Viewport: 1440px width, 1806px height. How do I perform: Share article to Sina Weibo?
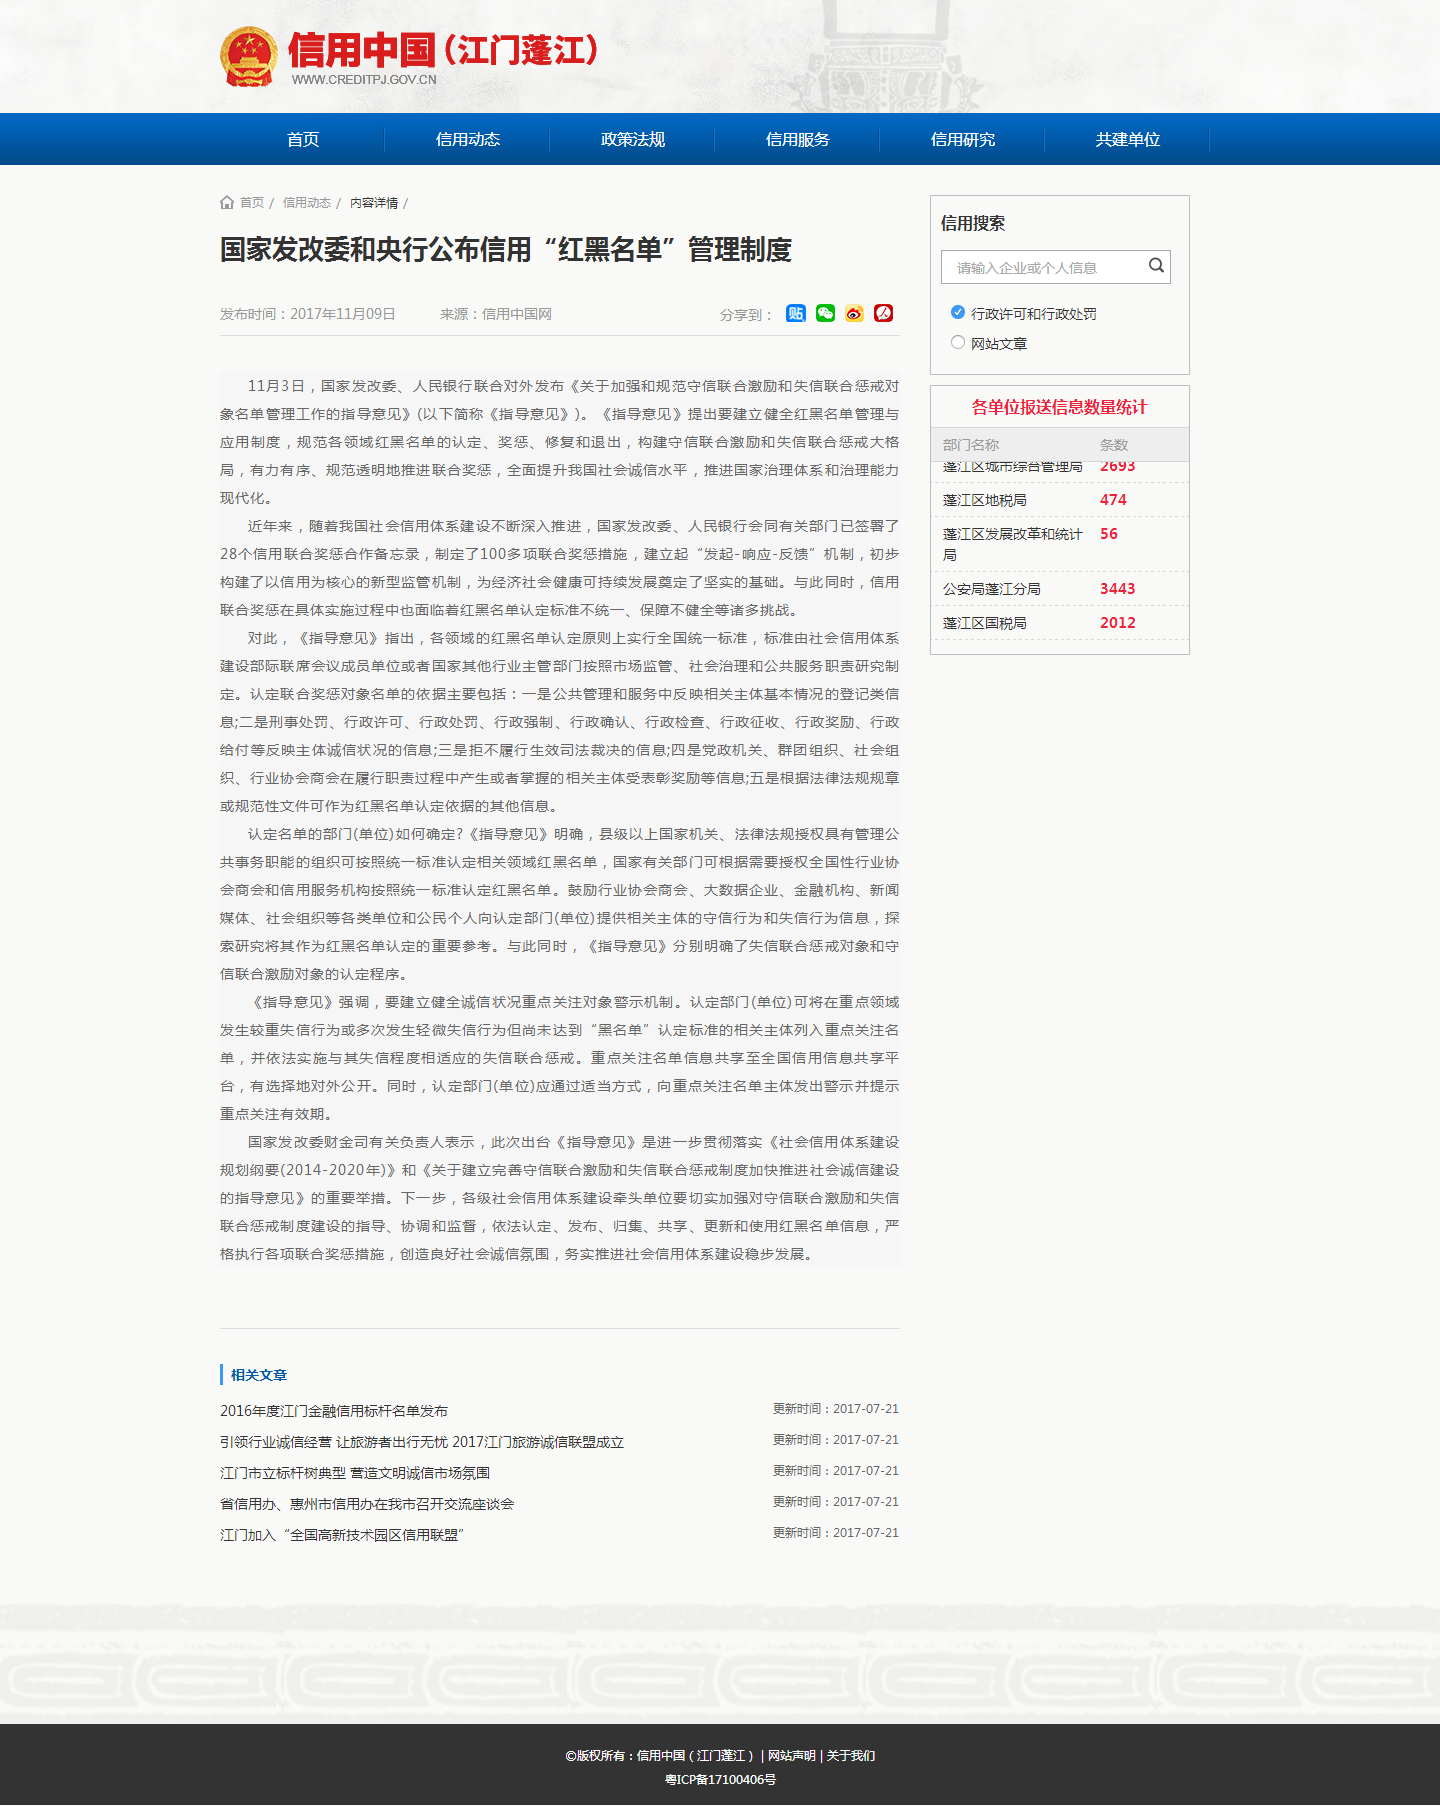pos(854,314)
